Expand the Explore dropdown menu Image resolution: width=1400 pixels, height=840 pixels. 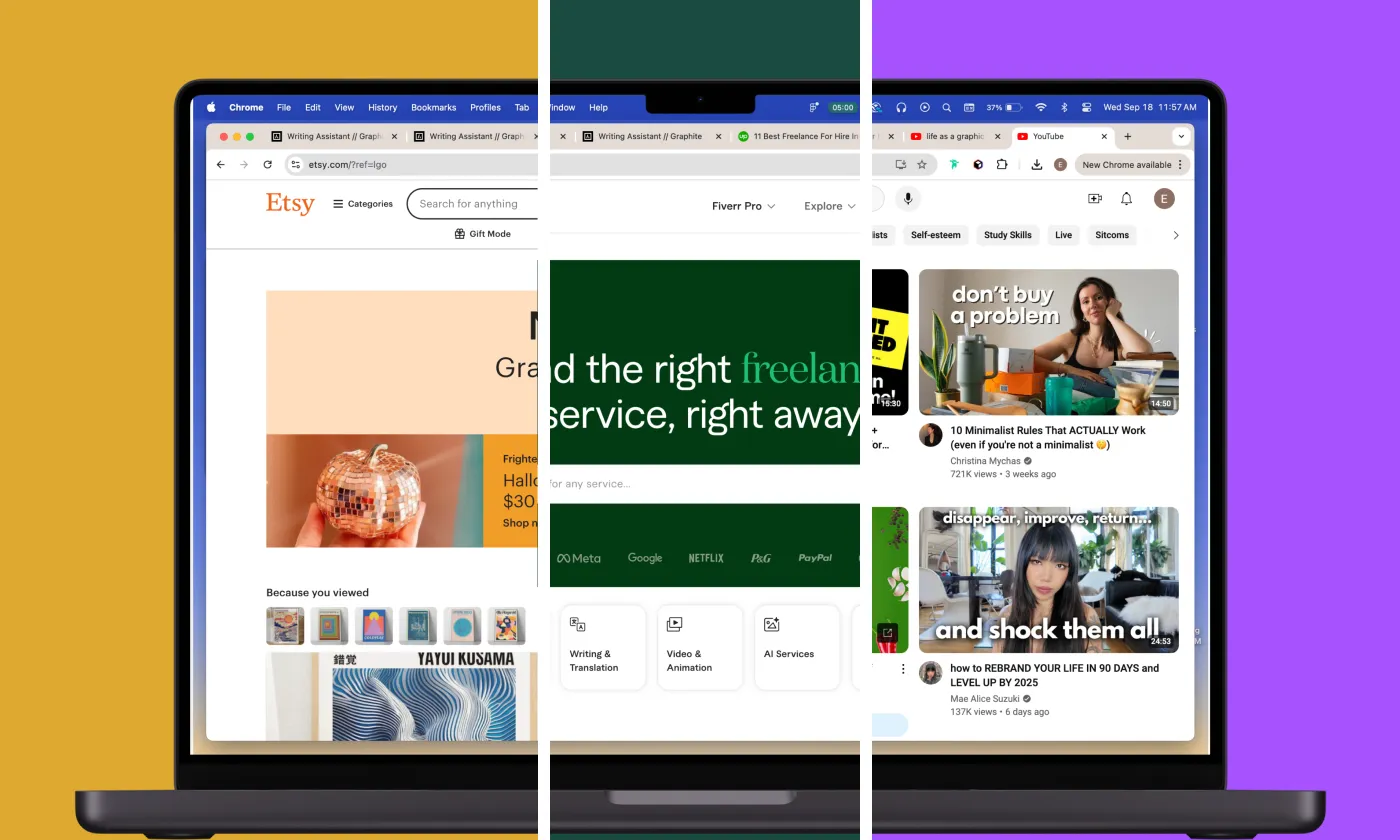[829, 206]
